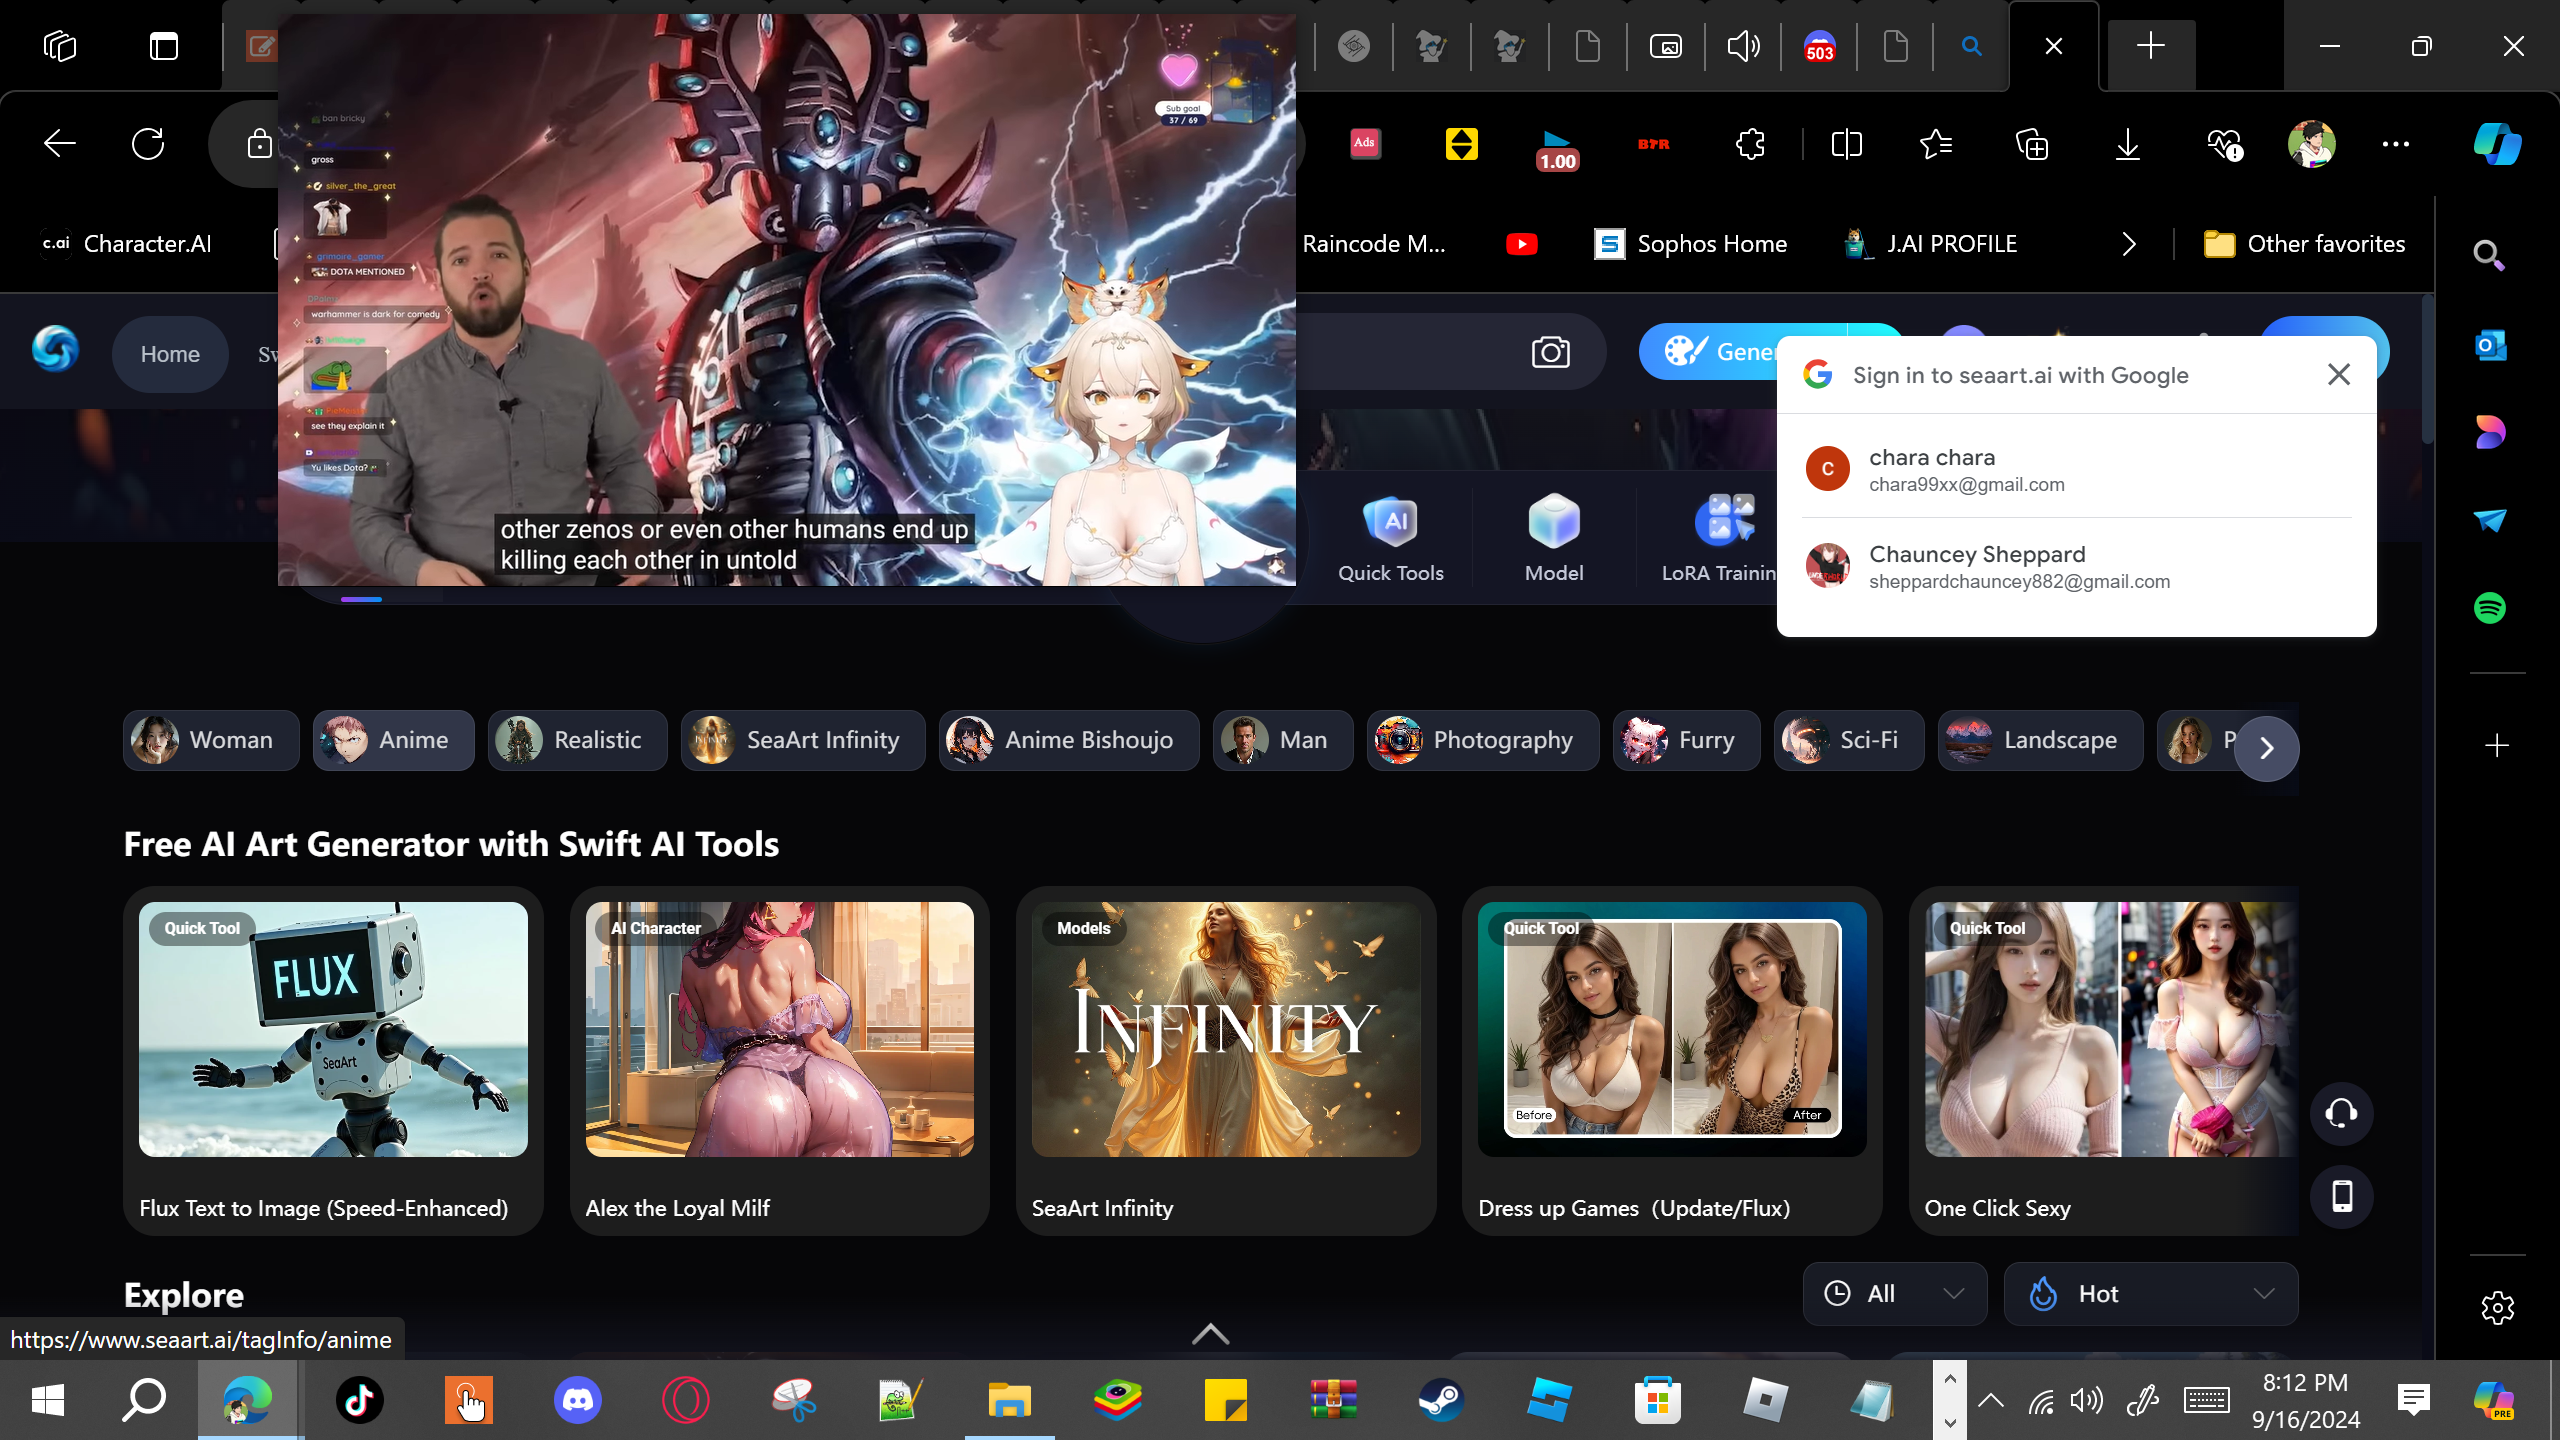Select the Furry category tag
This screenshot has width=2560, height=1440.
pyautogui.click(x=1686, y=740)
